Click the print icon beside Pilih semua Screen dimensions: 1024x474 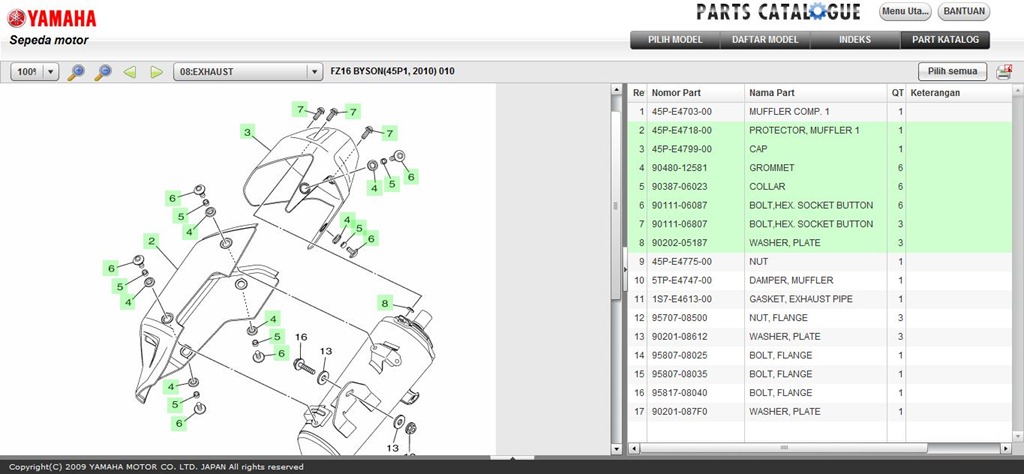tap(1004, 71)
